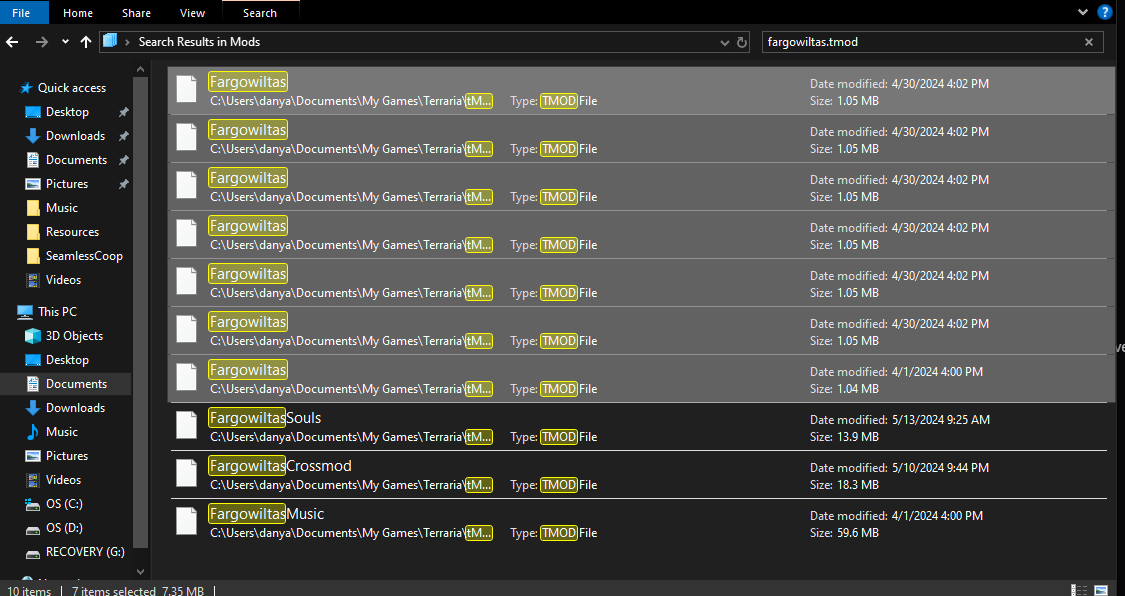Click the path under FargowiltasSouls
Image resolution: width=1125 pixels, height=596 pixels.
[351, 437]
